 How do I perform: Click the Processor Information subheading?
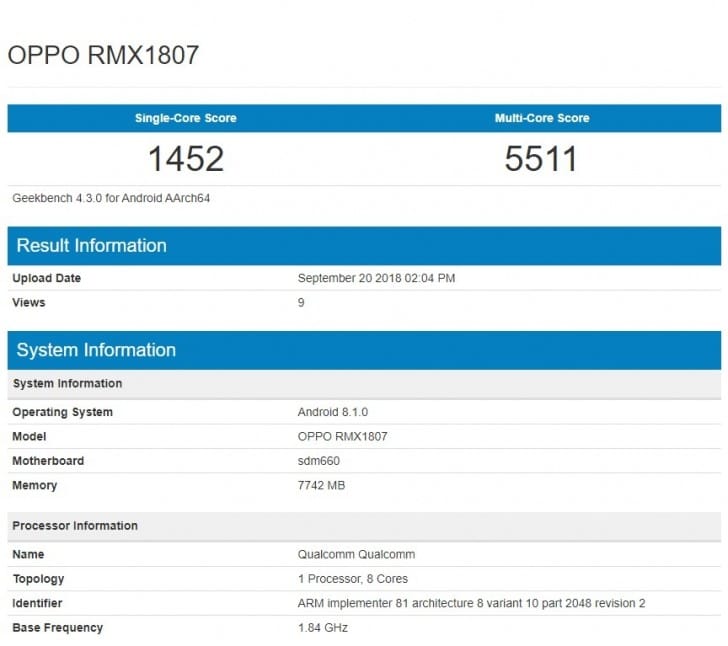[75, 526]
